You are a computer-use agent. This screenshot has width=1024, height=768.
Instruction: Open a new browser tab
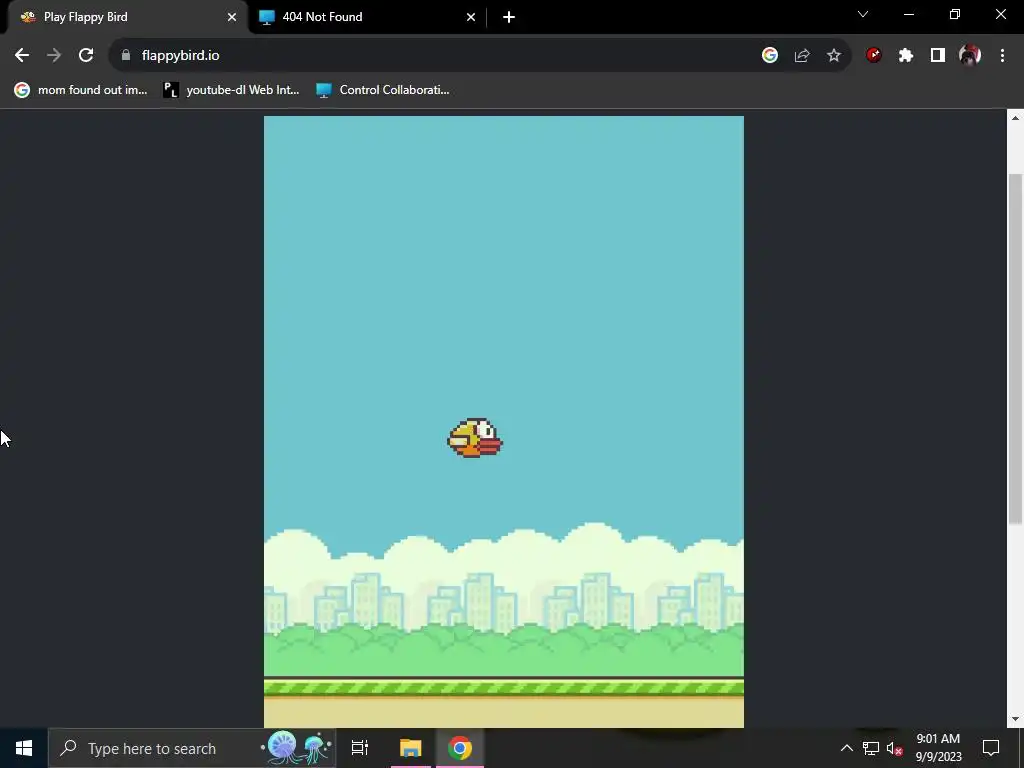509,17
